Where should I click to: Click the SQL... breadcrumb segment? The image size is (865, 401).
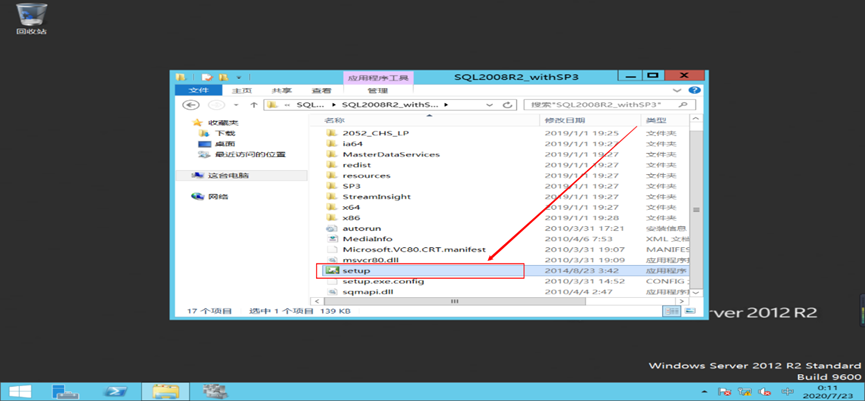coord(309,105)
